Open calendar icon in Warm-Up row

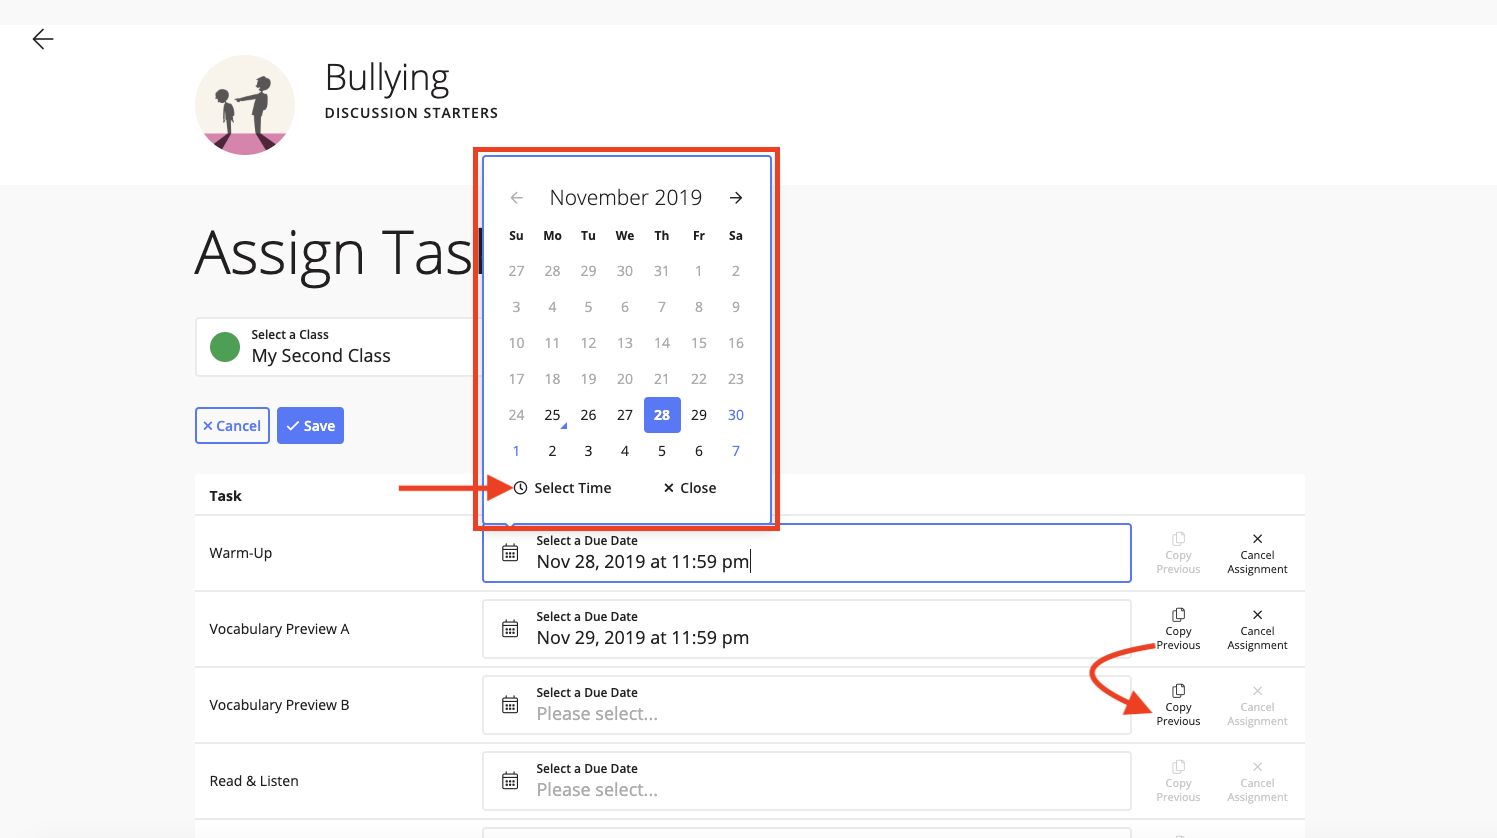click(510, 553)
